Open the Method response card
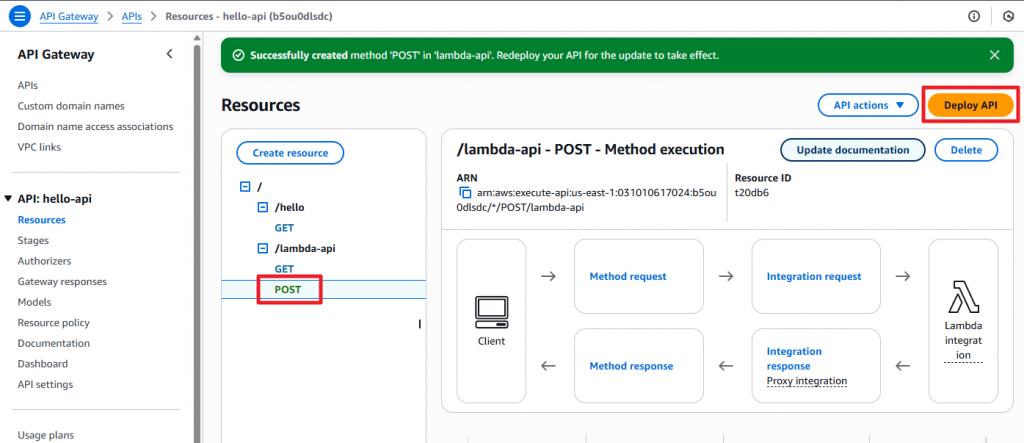The image size is (1024, 443). [639, 366]
